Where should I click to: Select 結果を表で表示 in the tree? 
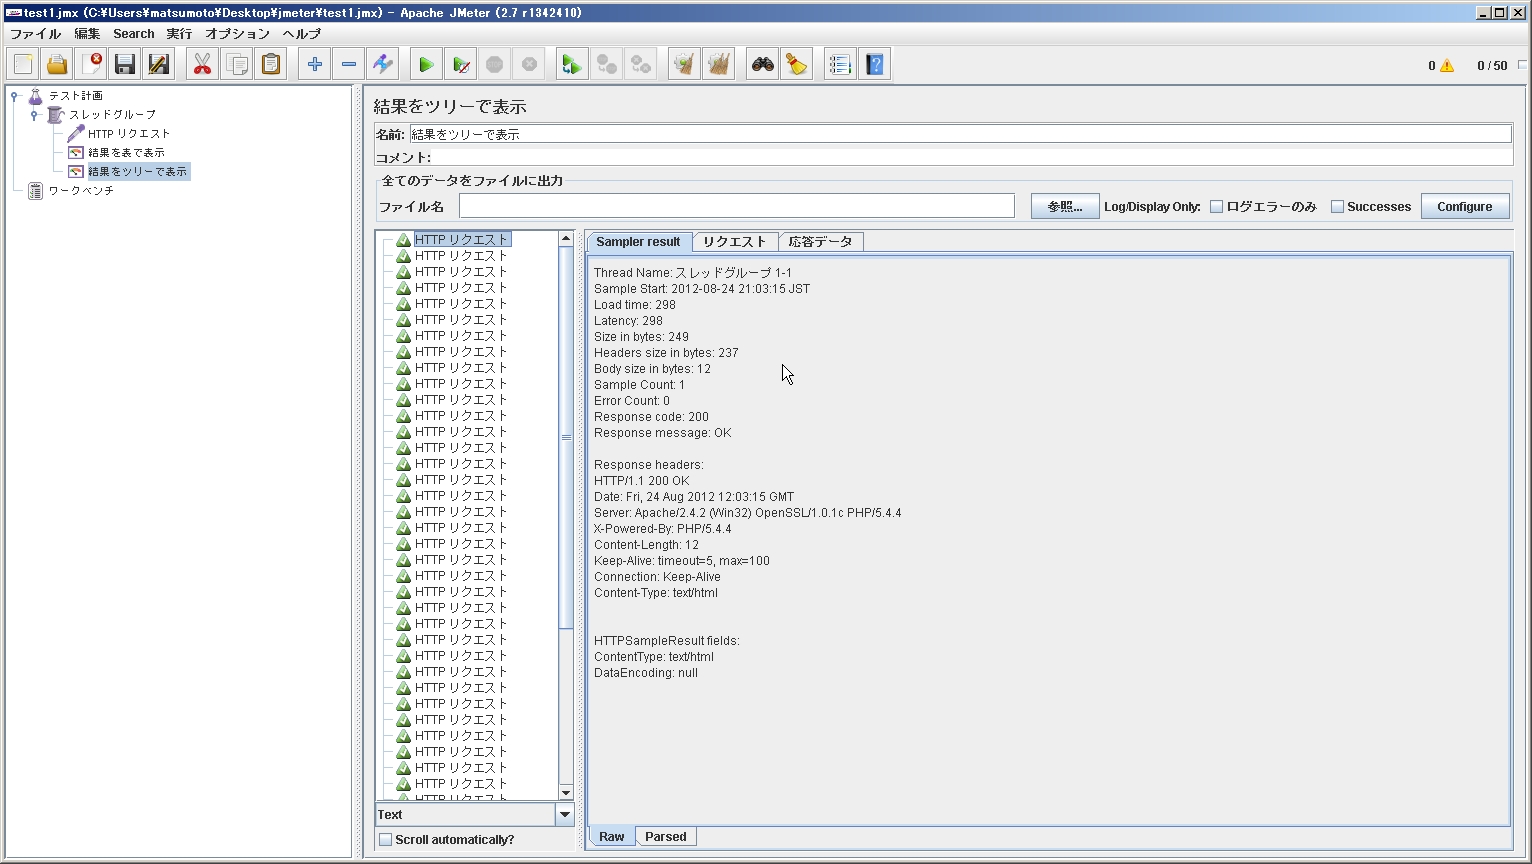point(126,153)
